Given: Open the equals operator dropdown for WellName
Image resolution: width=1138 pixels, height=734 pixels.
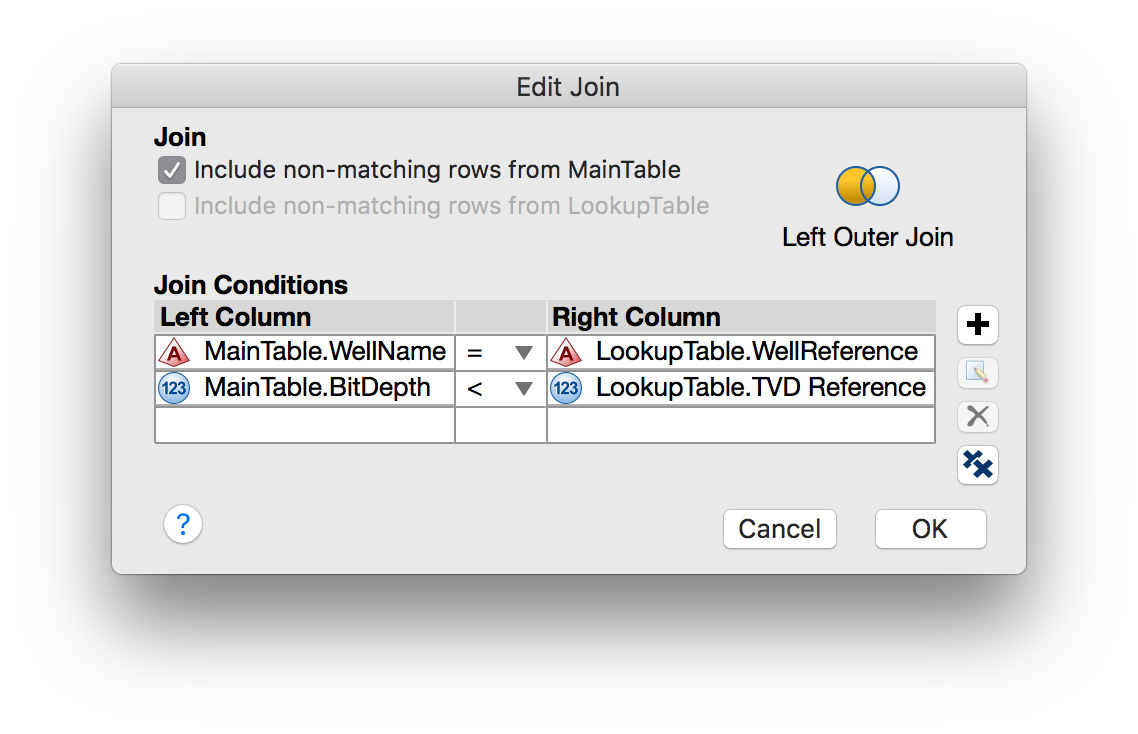Looking at the screenshot, I should pos(523,353).
